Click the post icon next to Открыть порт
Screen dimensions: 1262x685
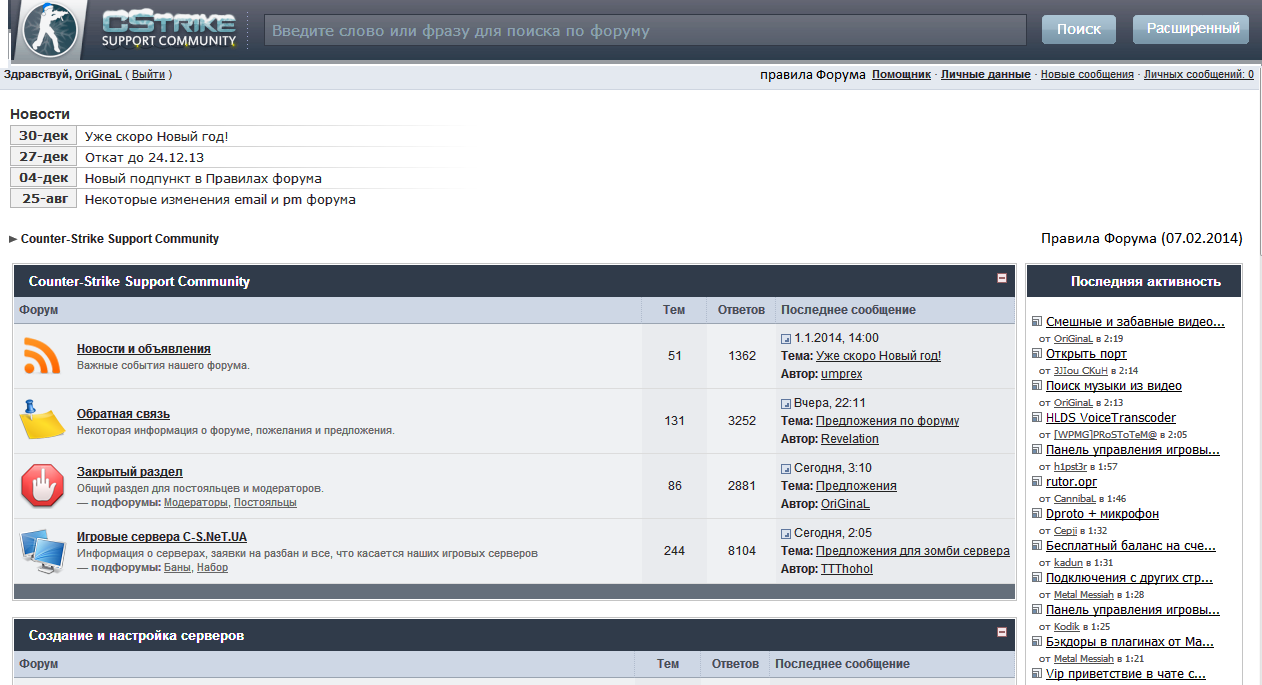[x=1037, y=354]
